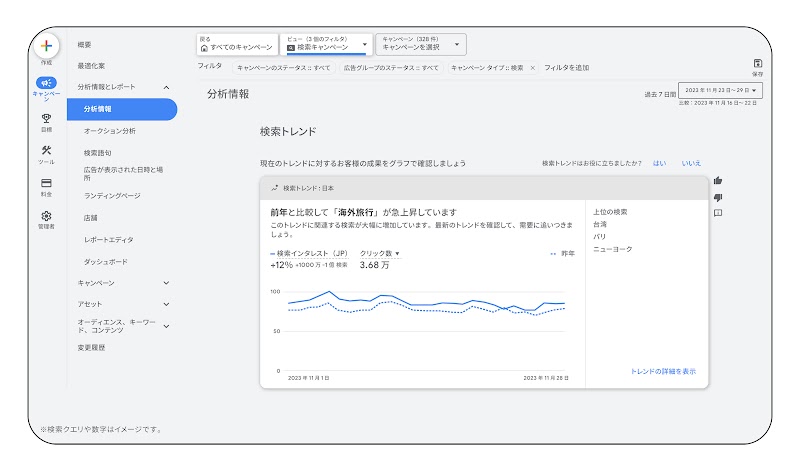This screenshot has height=471, width=800.
Task: Click the top search term ニューヨーク
Action: pos(613,249)
